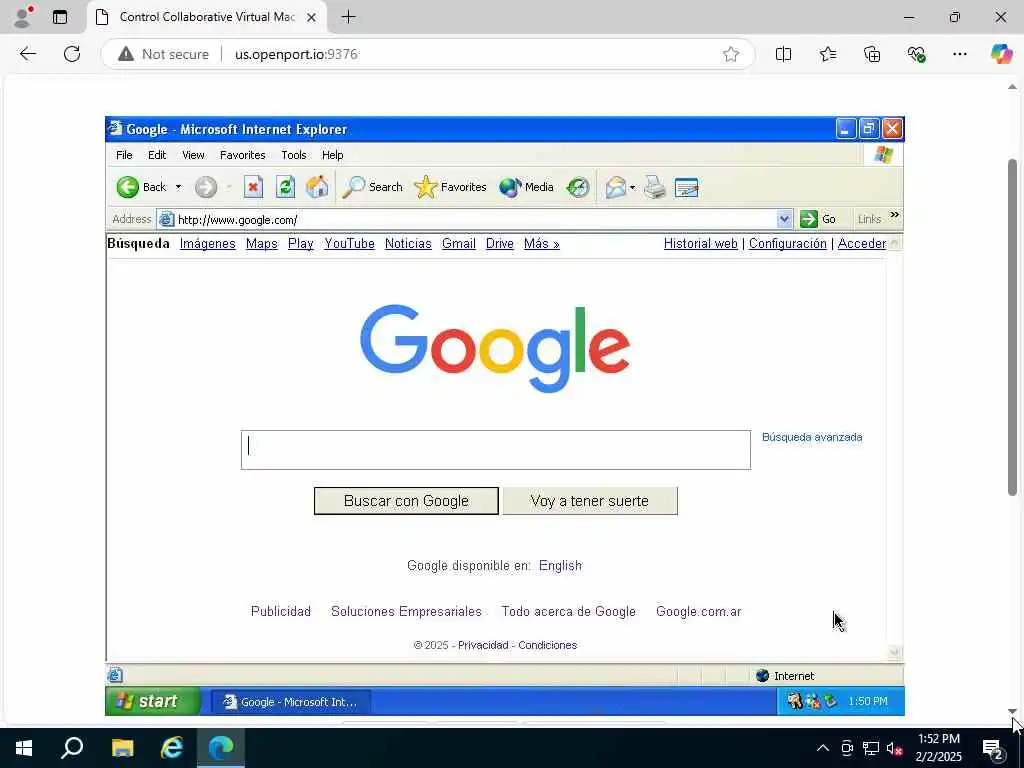The width and height of the screenshot is (1024, 768).
Task: Open the IE History toolbar icon
Action: [x=577, y=187]
